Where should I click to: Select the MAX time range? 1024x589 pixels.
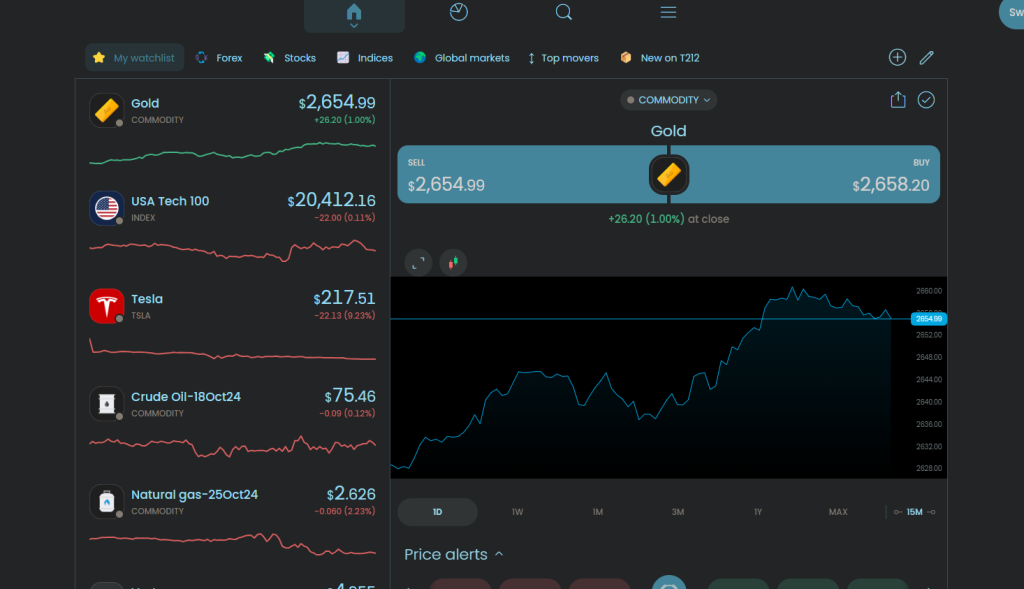(838, 512)
